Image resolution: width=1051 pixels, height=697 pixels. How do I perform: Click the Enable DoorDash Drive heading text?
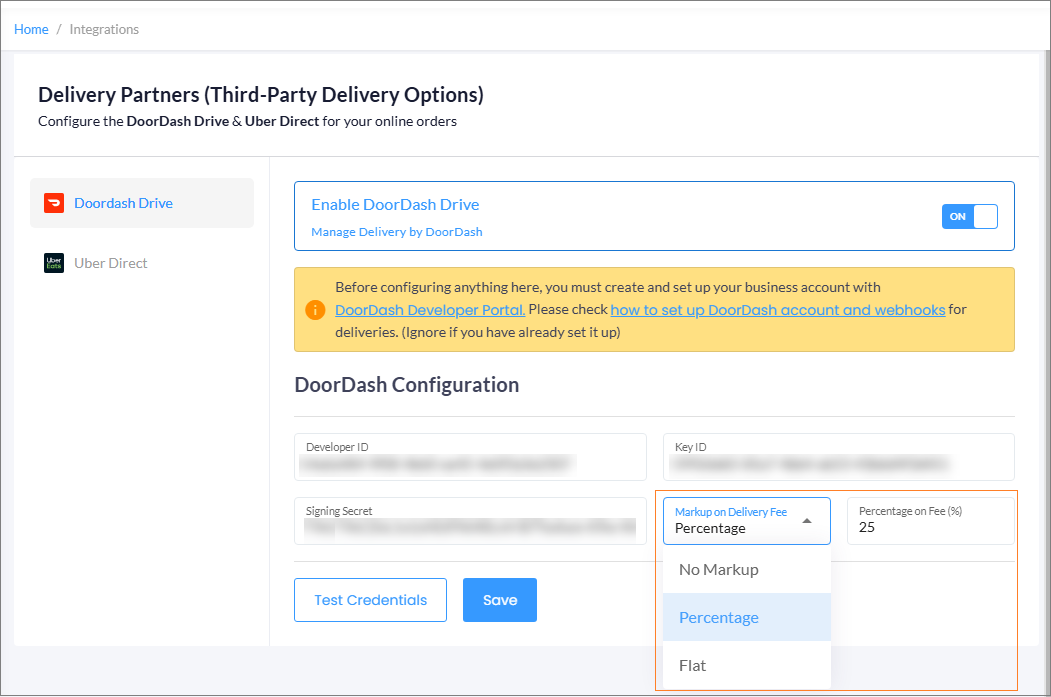[395, 204]
